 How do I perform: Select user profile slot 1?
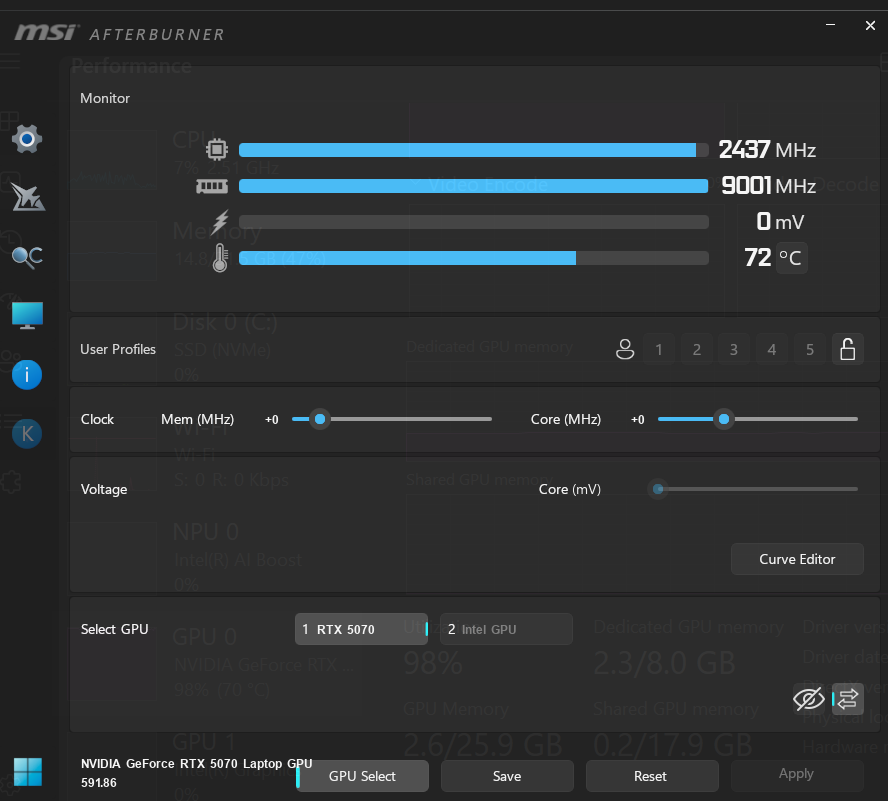pyautogui.click(x=659, y=350)
